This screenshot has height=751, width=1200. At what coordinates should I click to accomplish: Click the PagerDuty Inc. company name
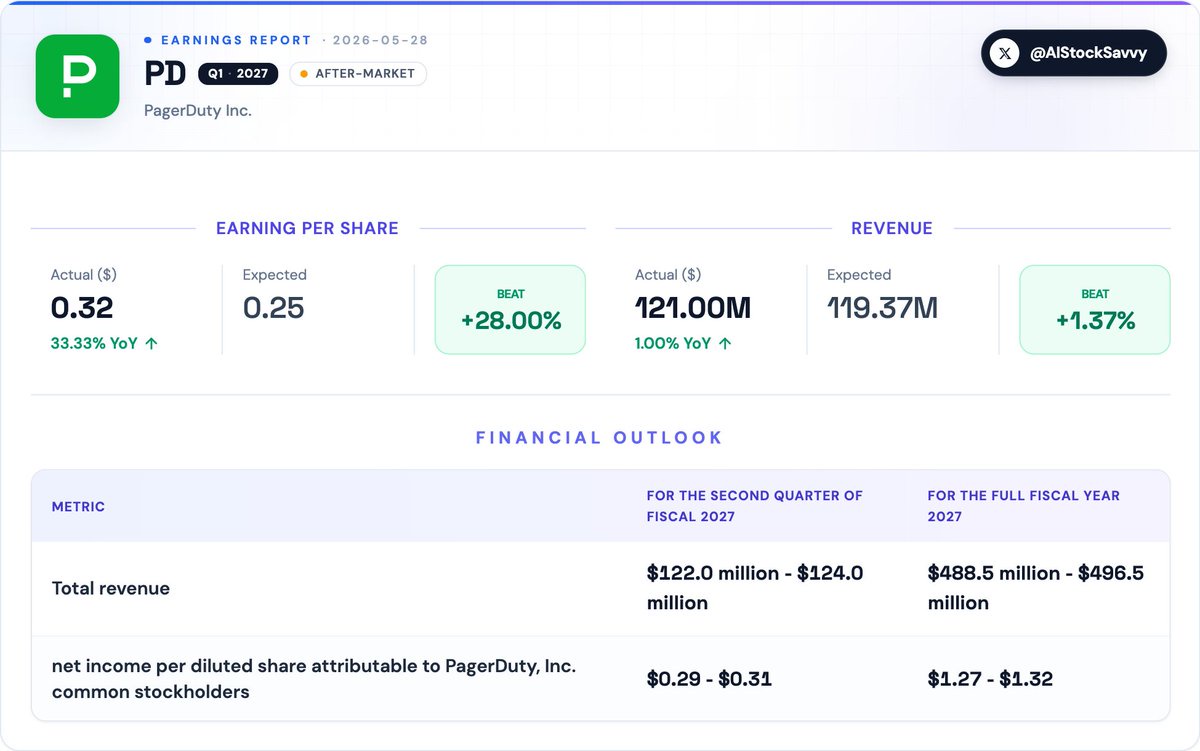pyautogui.click(x=198, y=110)
